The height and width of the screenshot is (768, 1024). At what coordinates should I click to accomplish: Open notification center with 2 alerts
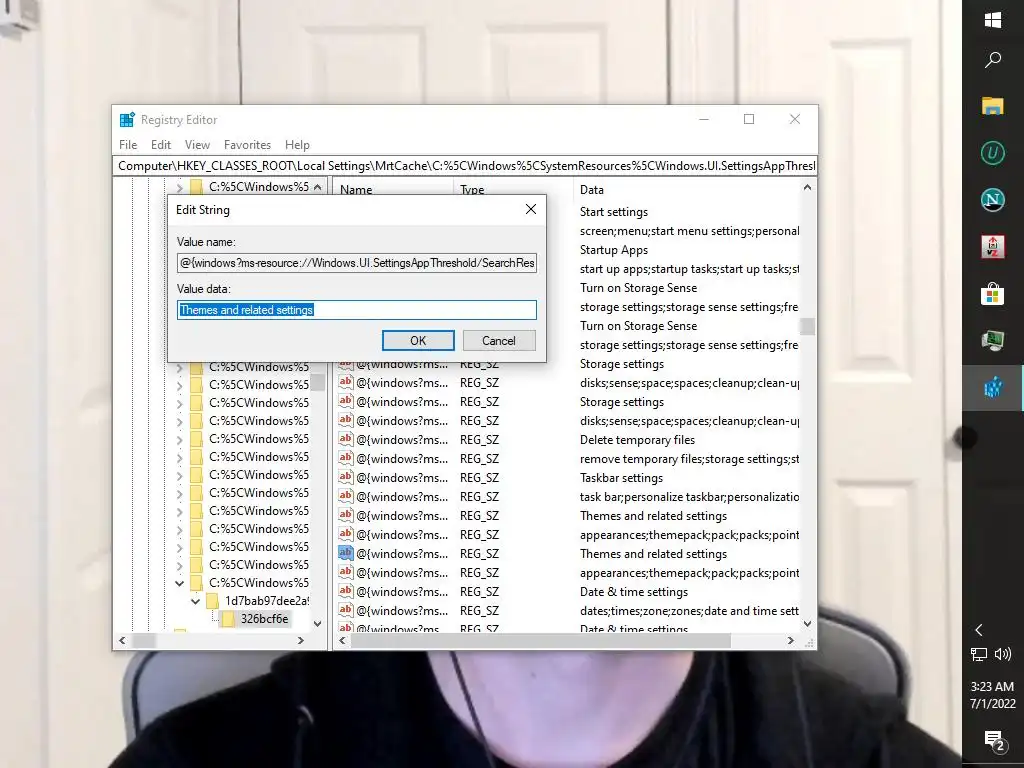click(x=994, y=741)
